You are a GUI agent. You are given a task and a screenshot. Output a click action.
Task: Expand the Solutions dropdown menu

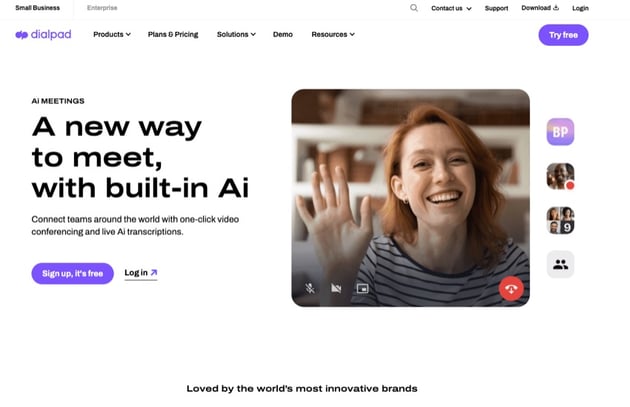tap(236, 35)
